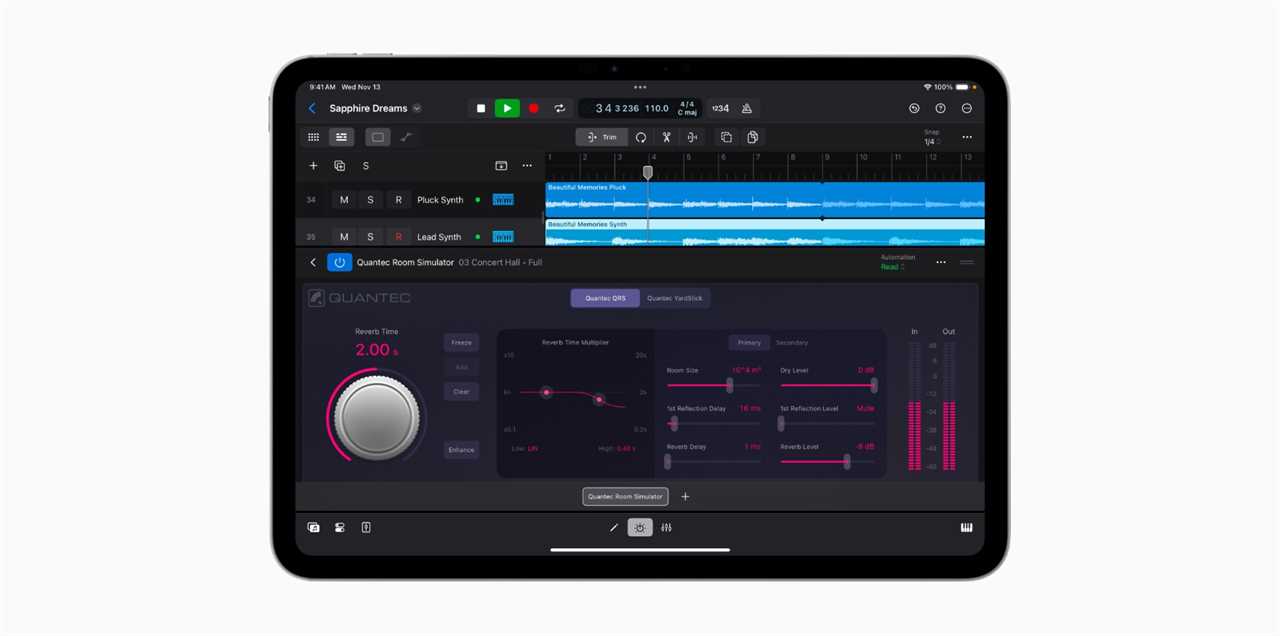The image size is (1280, 636).
Task: Mute the Pluck Synth track
Action: tap(344, 200)
